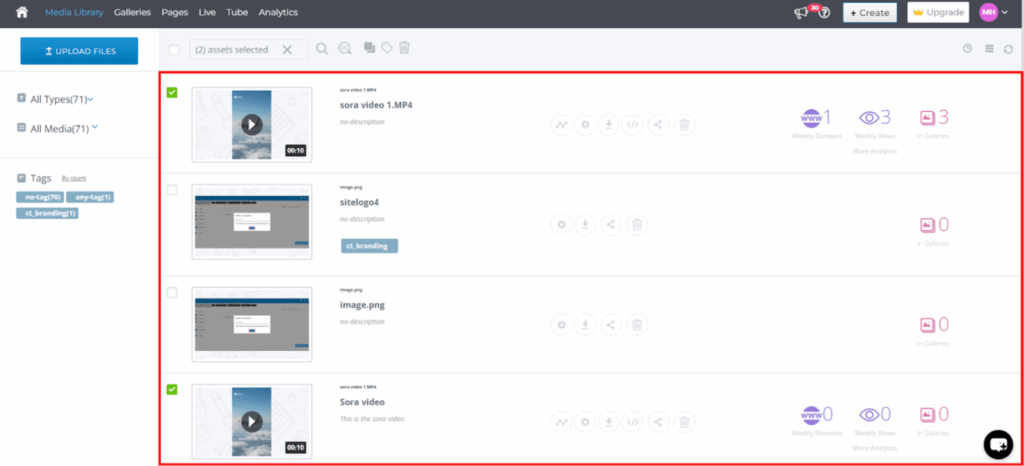Select the sitelogo4 asset checkbox
The height and width of the screenshot is (466, 1024).
172,189
